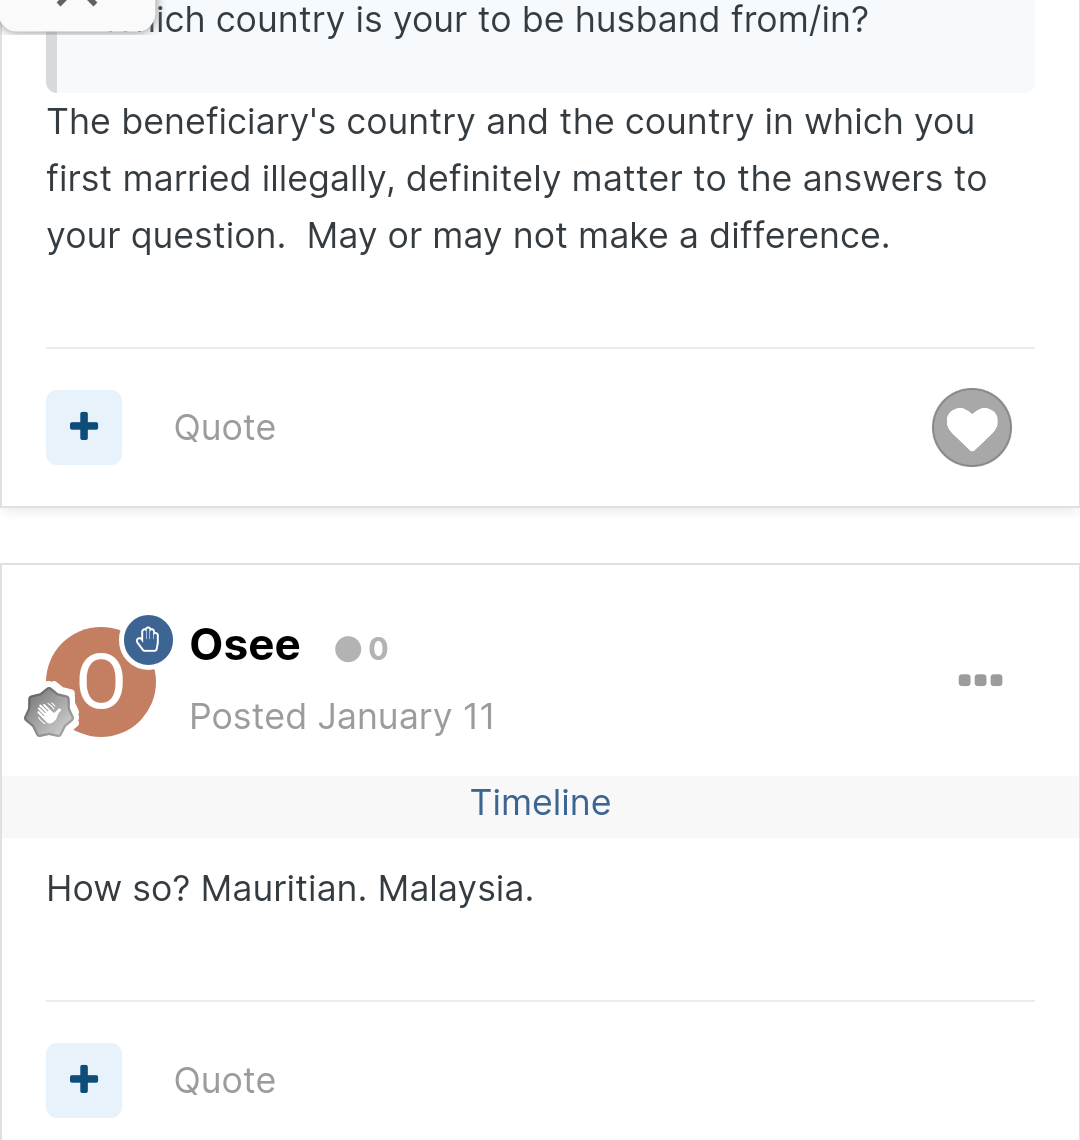Click the gray waving-hand rank badge
1080x1140 pixels.
49,712
